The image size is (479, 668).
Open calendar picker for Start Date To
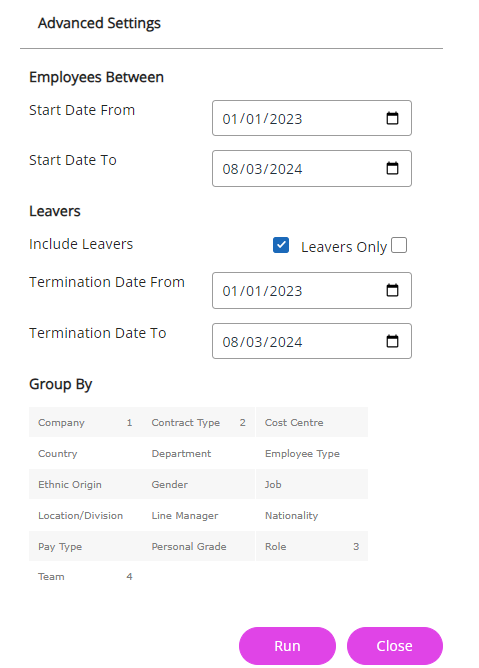[392, 168]
